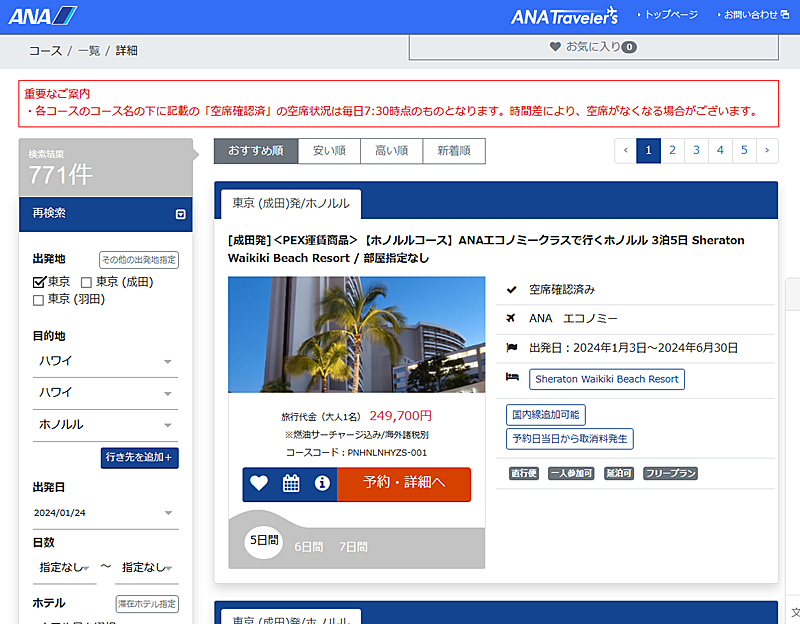Open the トップページ link
Viewport: 800px width, 624px height.
tap(668, 15)
